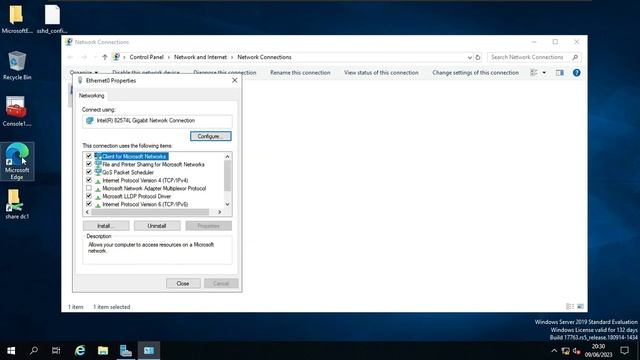Click the Configure... button
640x360 pixels.
211,136
